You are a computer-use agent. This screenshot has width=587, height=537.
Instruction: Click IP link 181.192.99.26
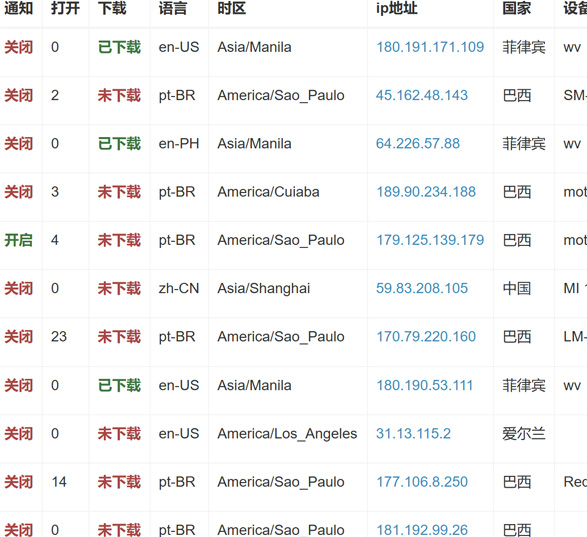coord(422,530)
